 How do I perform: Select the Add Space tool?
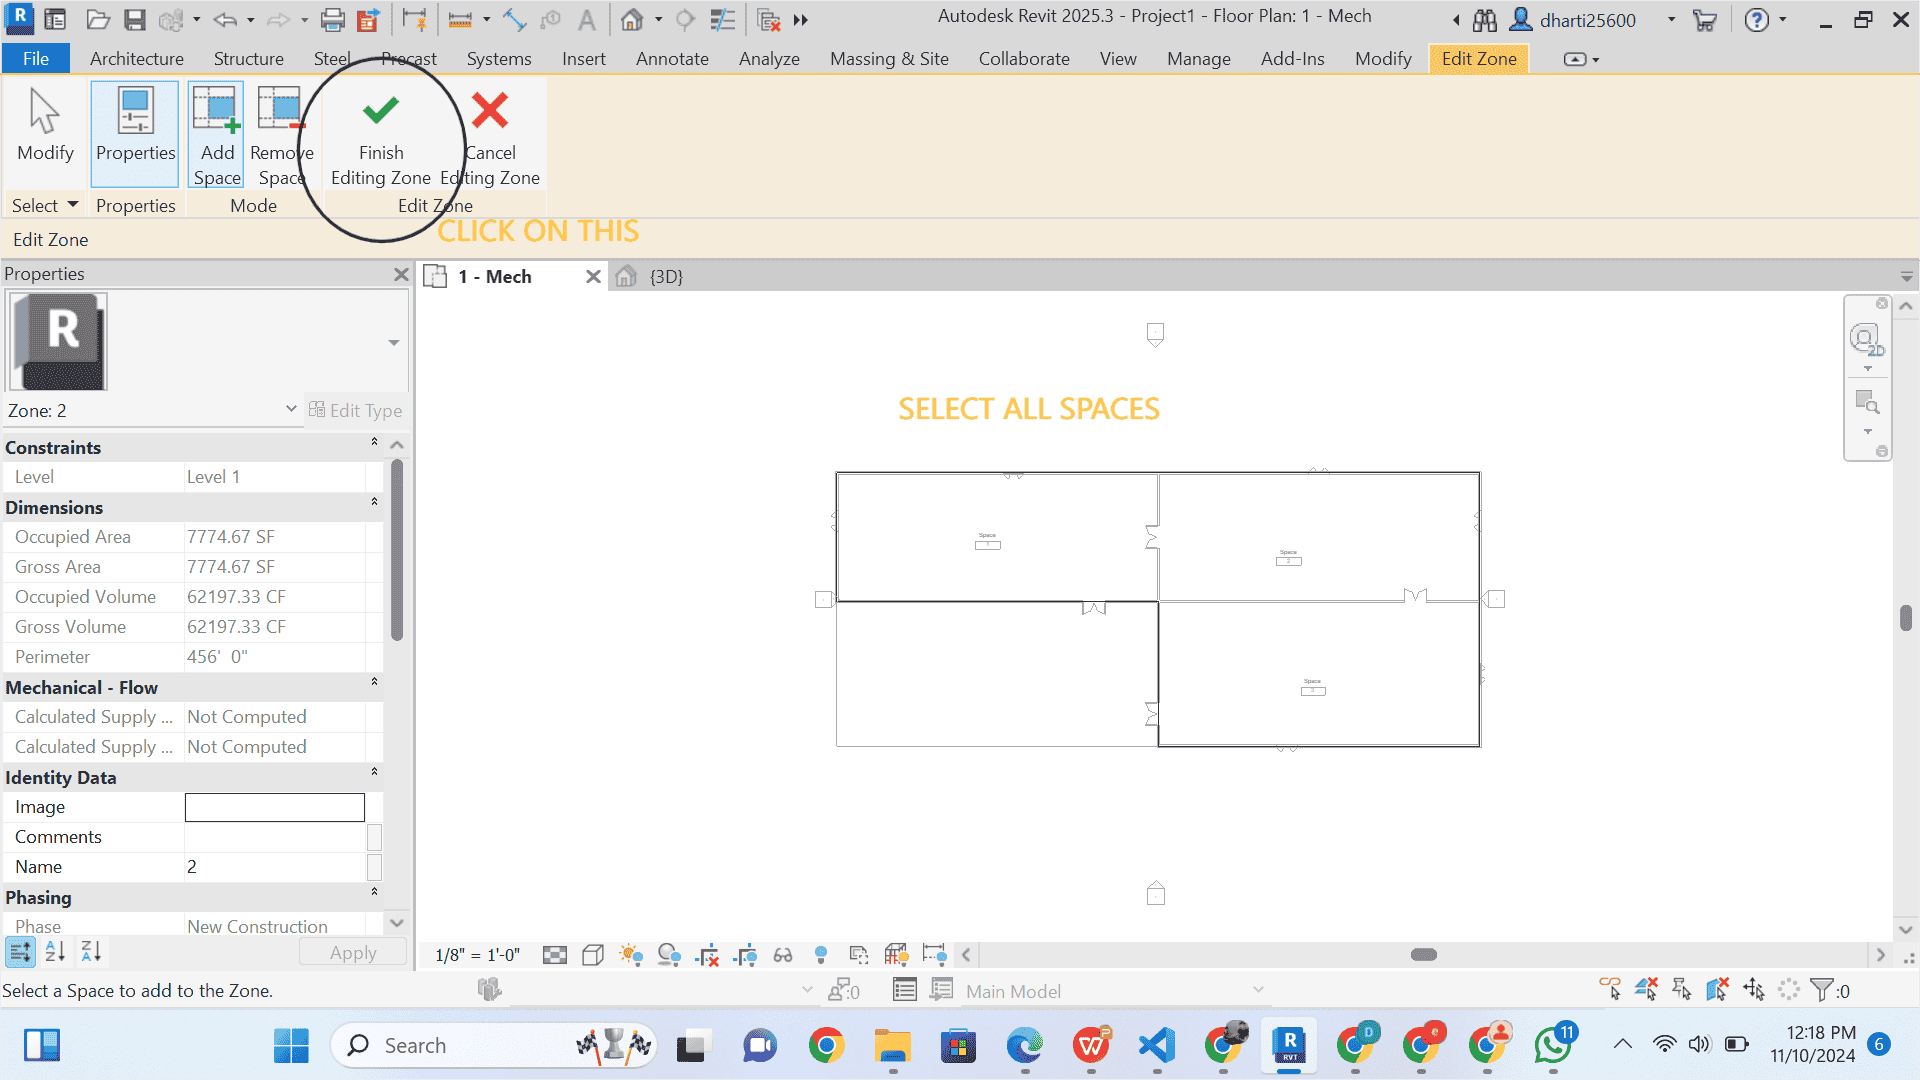pos(216,133)
